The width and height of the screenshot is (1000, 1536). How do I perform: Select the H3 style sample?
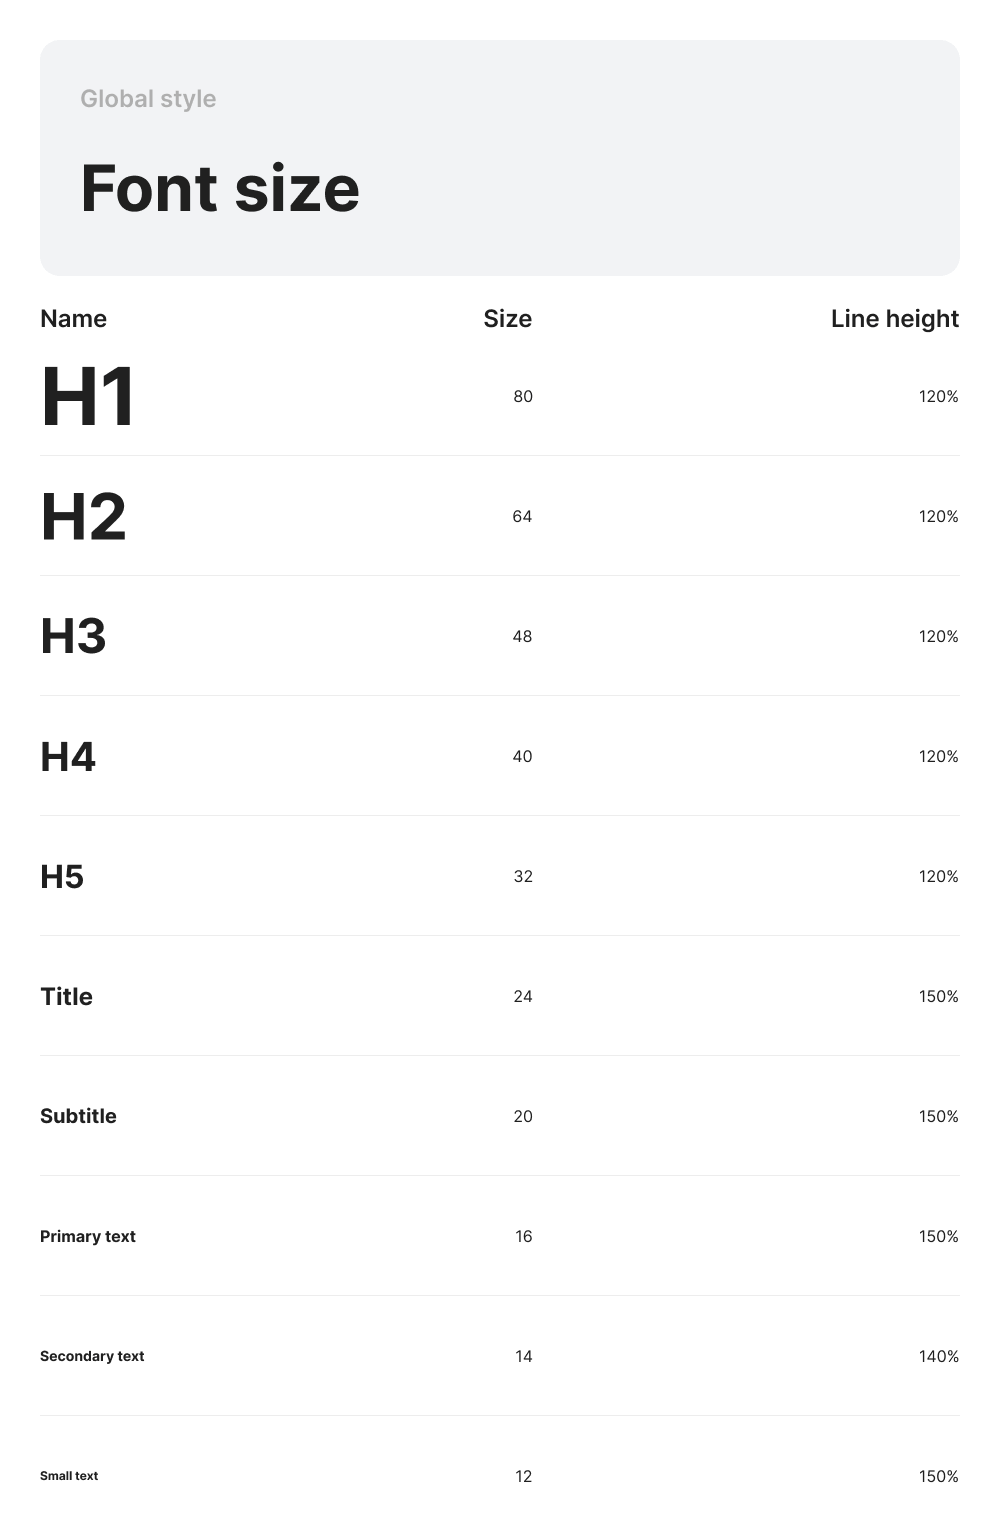[73, 636]
